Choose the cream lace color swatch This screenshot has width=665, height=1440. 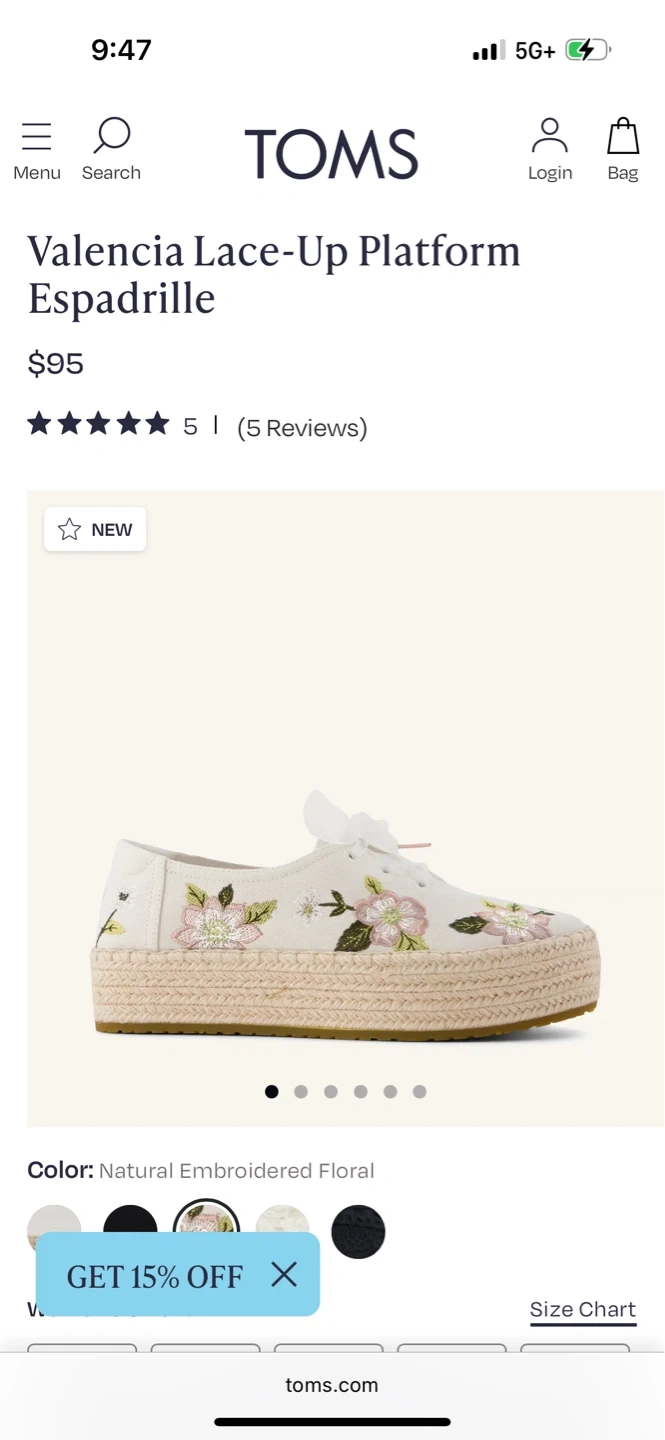[x=282, y=1222]
